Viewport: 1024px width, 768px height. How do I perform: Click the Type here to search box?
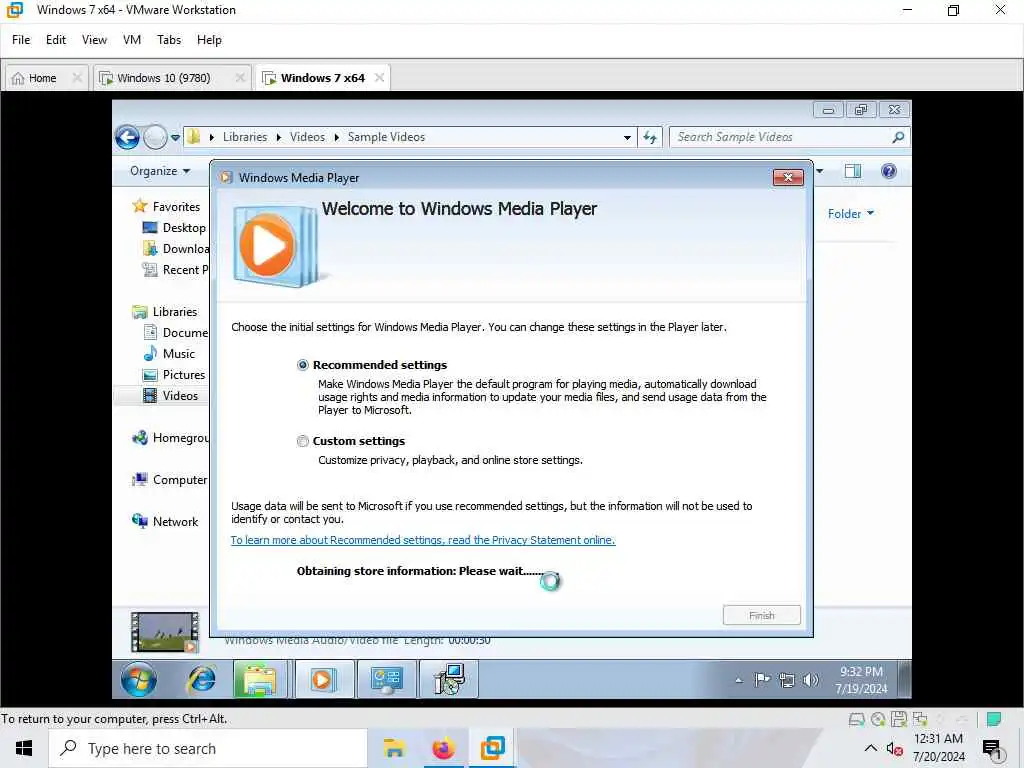208,748
